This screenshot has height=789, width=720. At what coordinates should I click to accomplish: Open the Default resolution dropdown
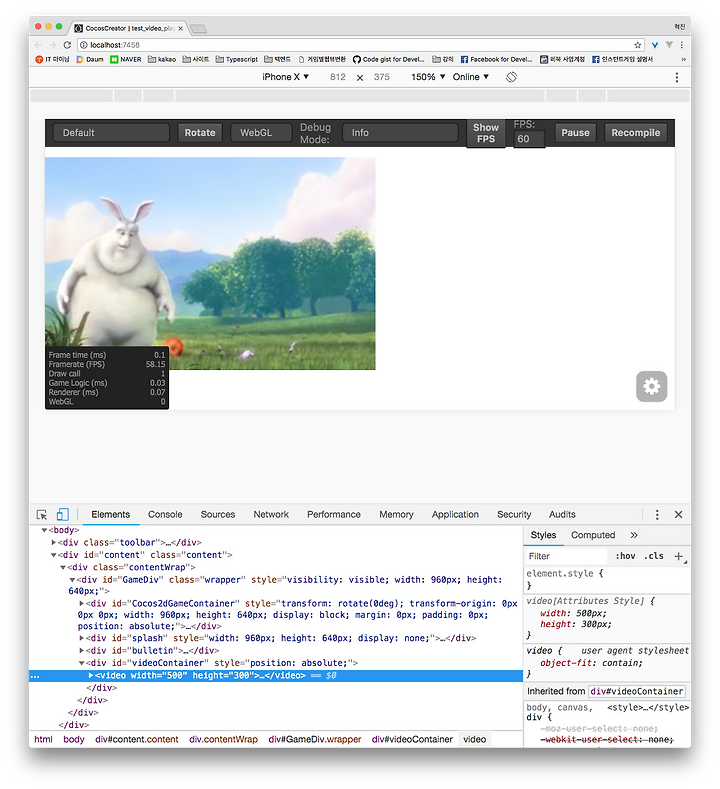111,133
